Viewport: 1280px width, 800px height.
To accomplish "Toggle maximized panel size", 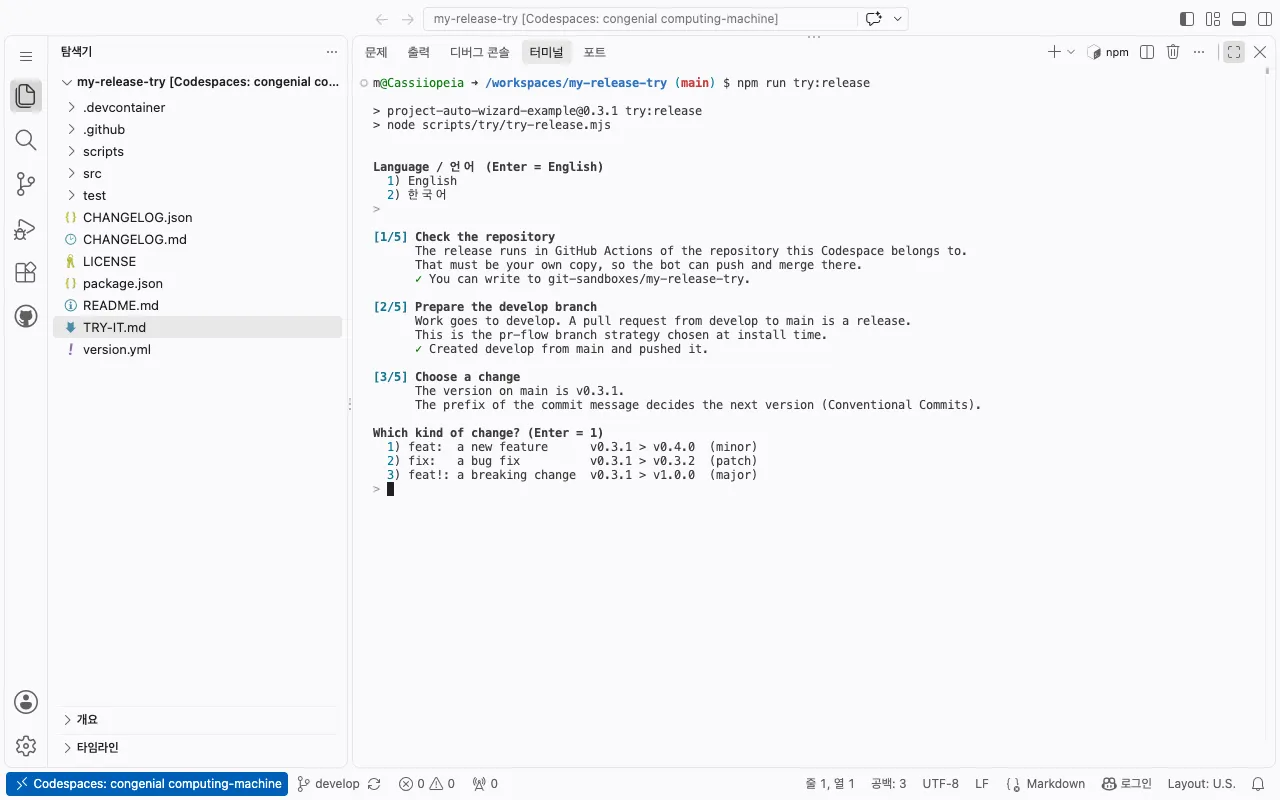I will [x=1234, y=52].
